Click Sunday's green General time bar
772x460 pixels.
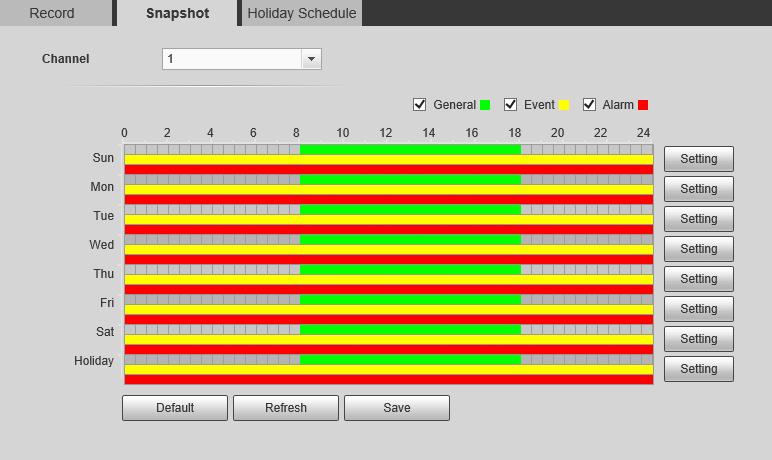pos(410,149)
